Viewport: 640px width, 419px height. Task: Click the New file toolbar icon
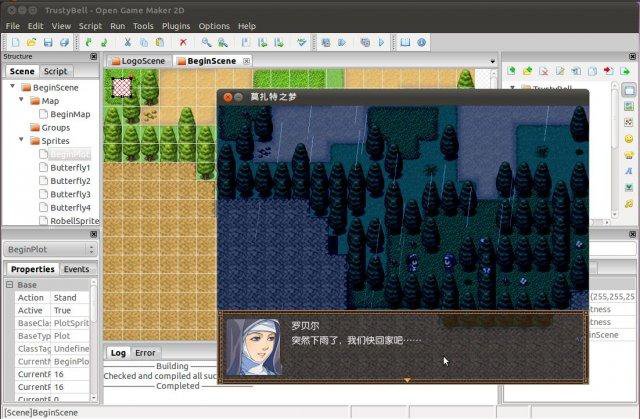[15, 42]
